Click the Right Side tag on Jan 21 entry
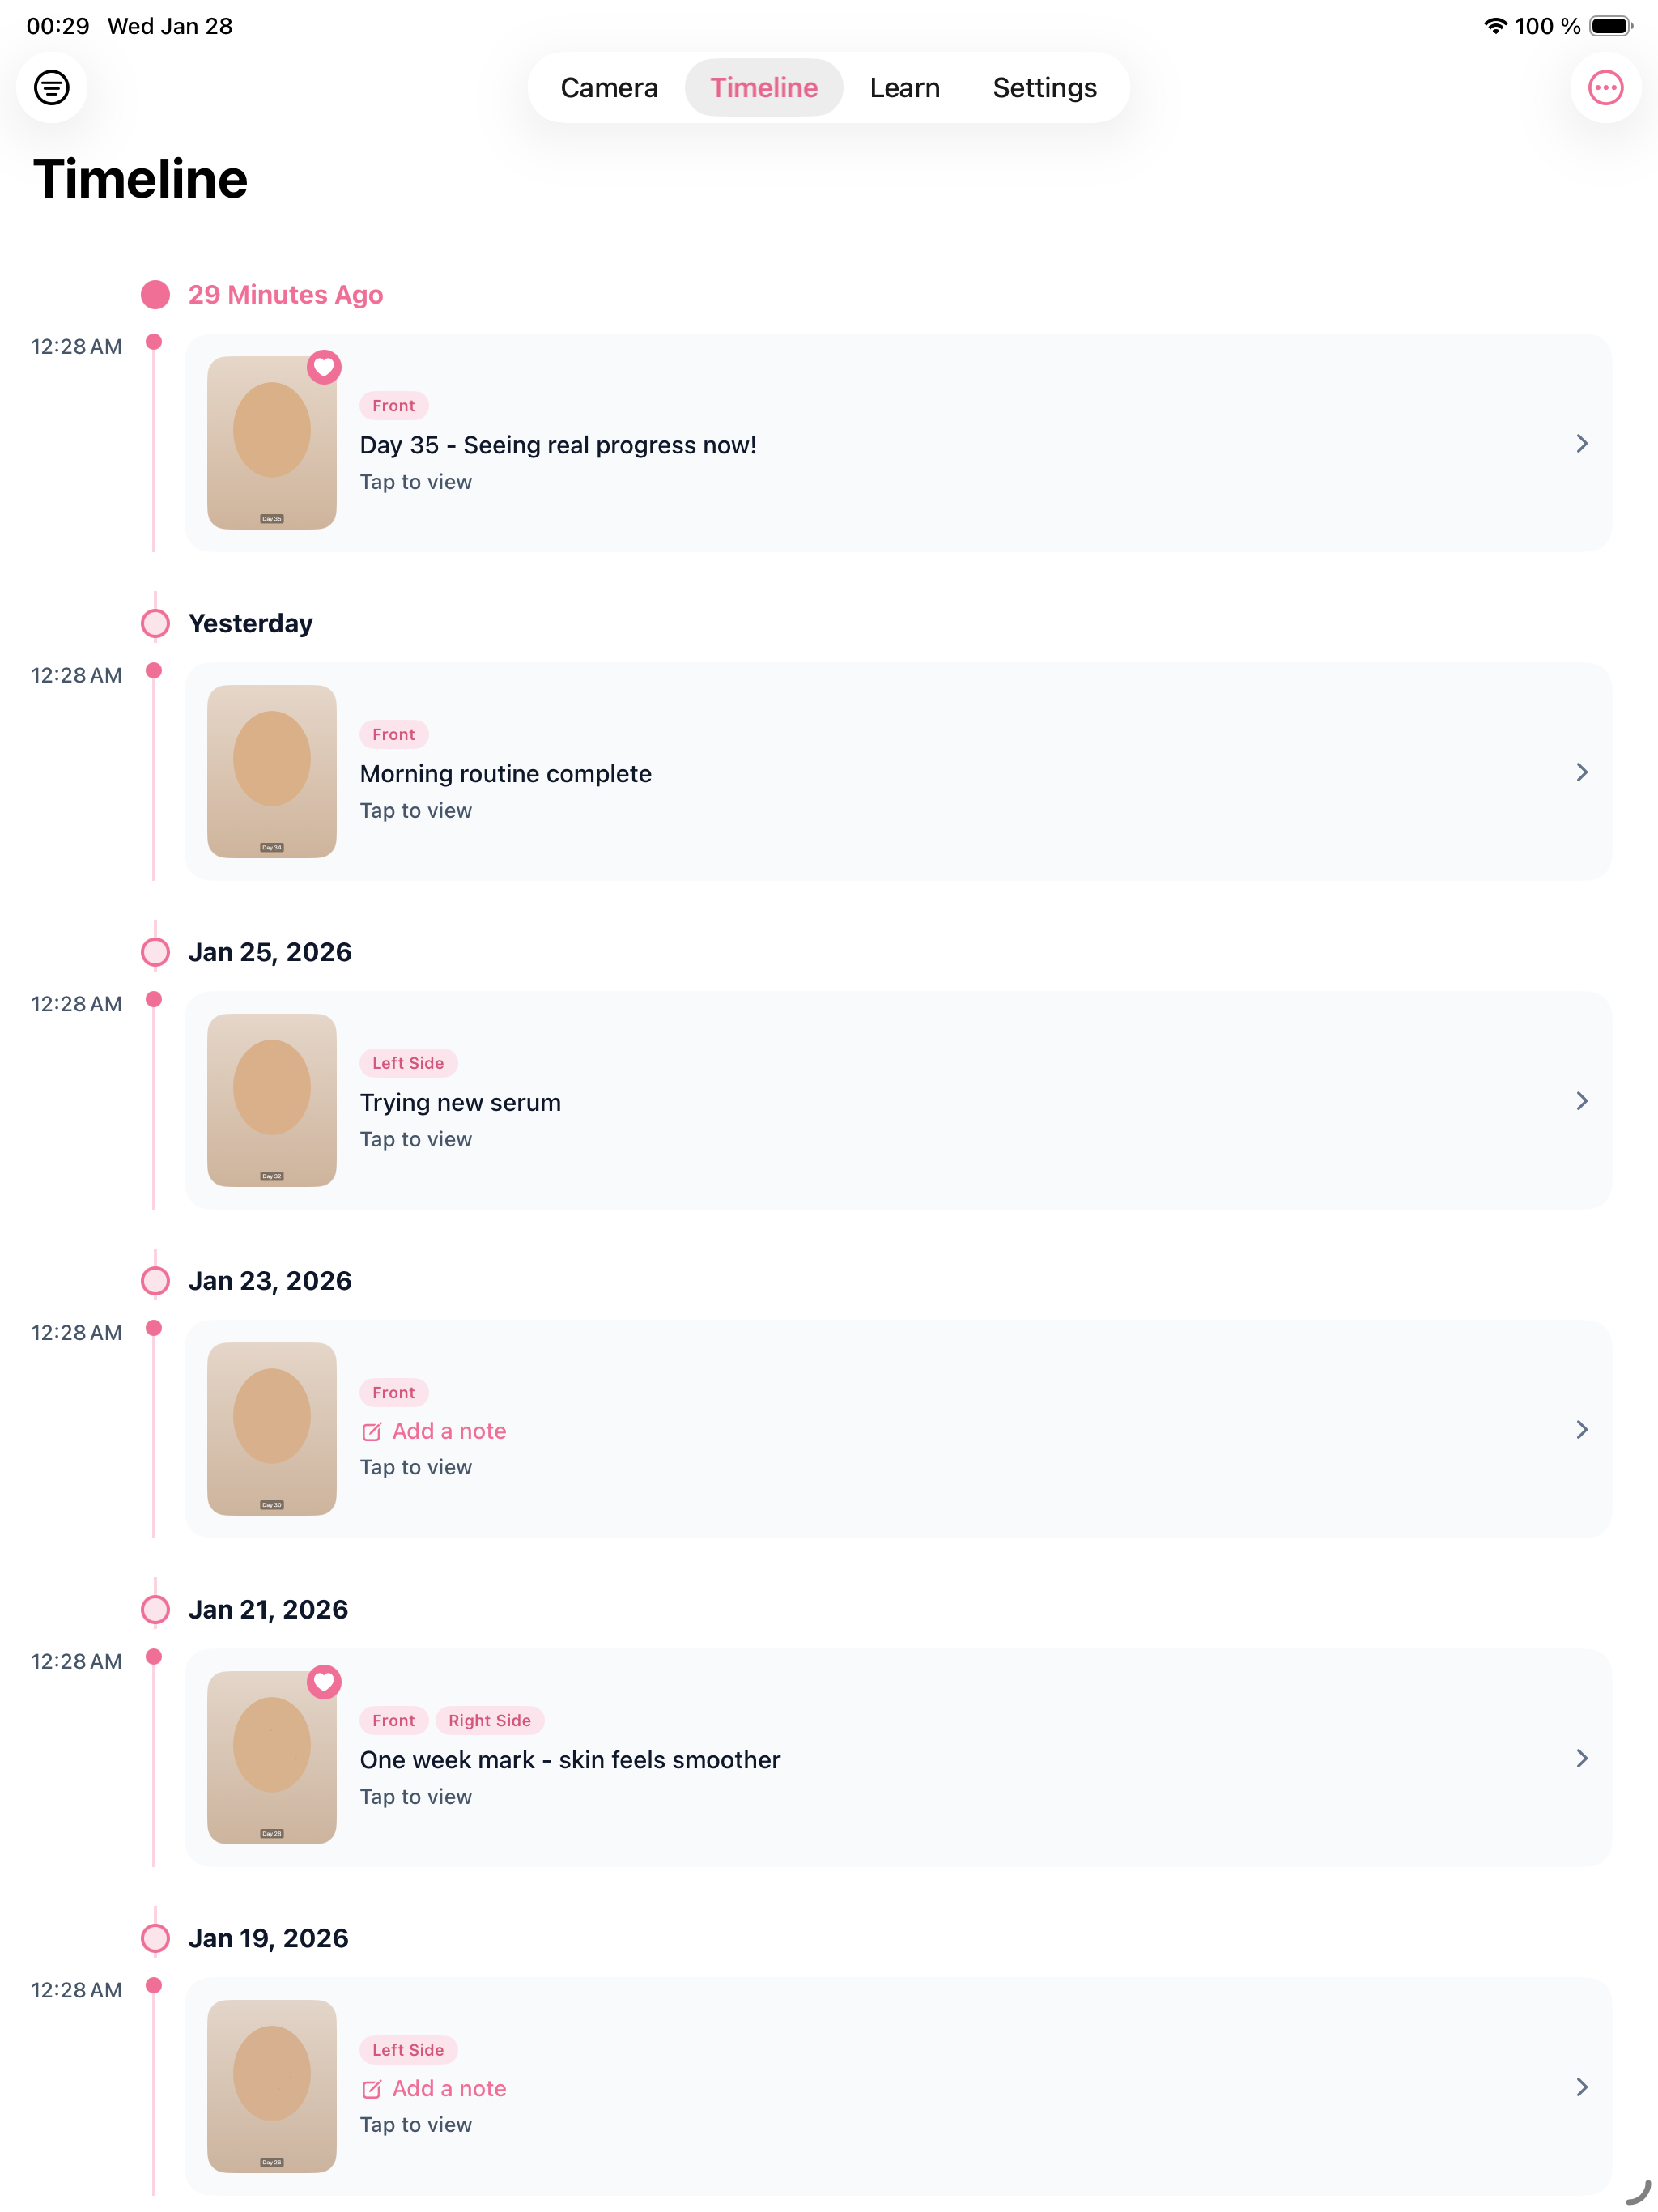Image resolution: width=1658 pixels, height=2212 pixels. 490,1721
